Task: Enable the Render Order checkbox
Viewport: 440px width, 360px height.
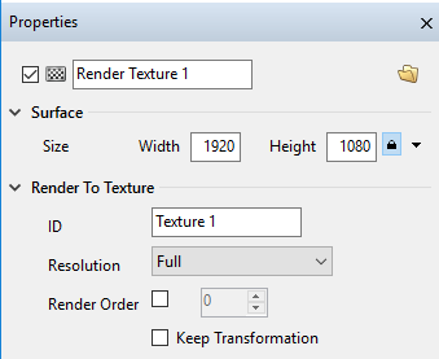Action: coord(160,299)
